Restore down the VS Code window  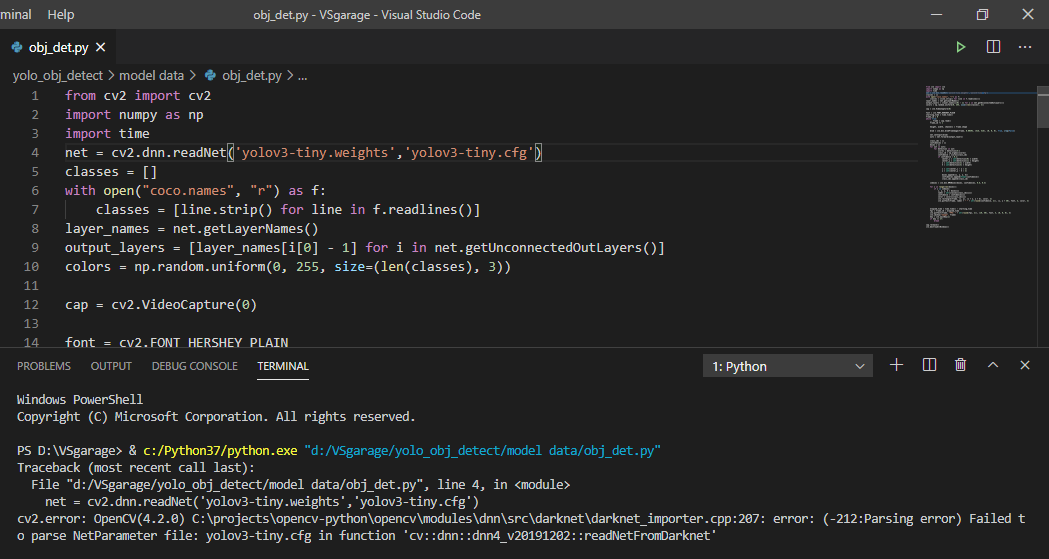tap(982, 14)
